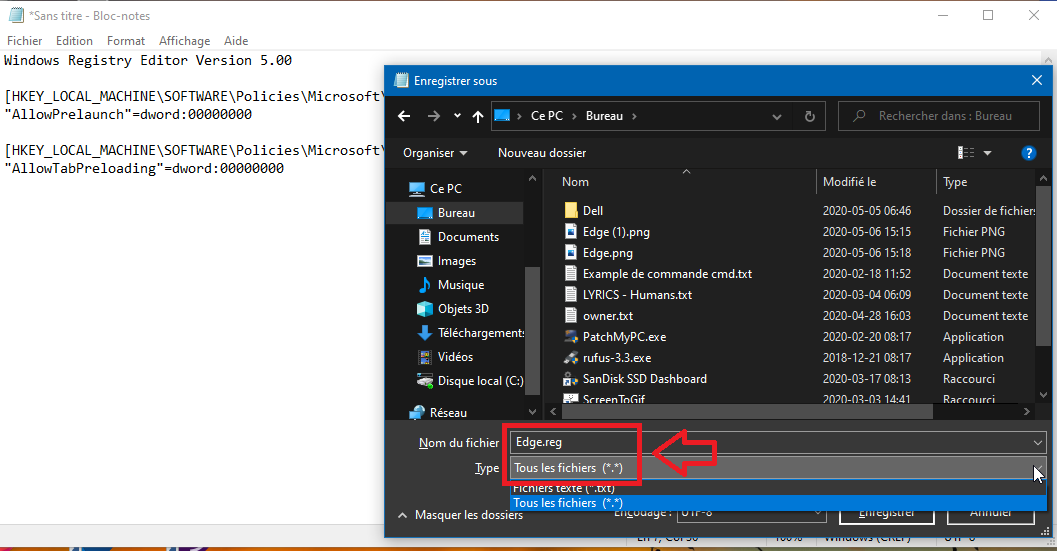Select Ce PC in navigation pane

pos(446,189)
